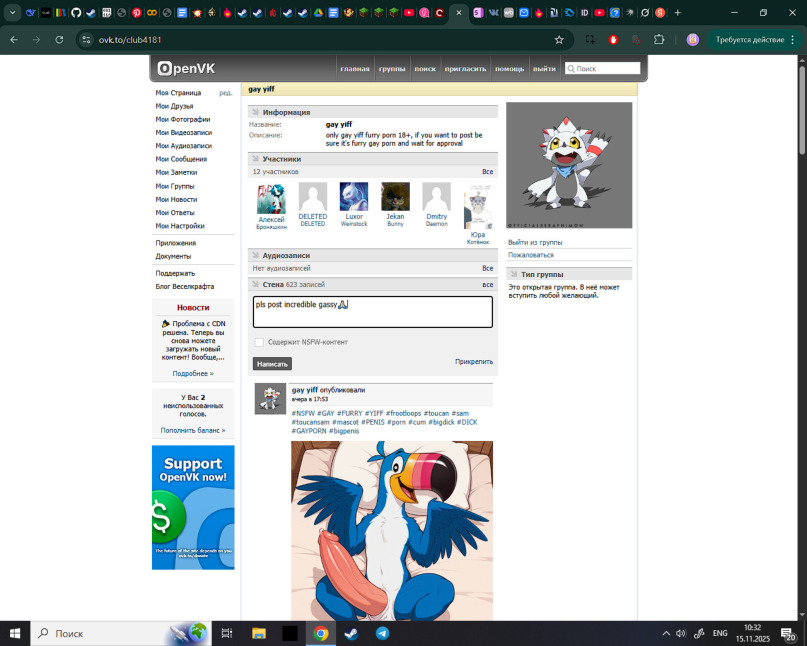Click the 'Требуется действие' button

coord(749,40)
